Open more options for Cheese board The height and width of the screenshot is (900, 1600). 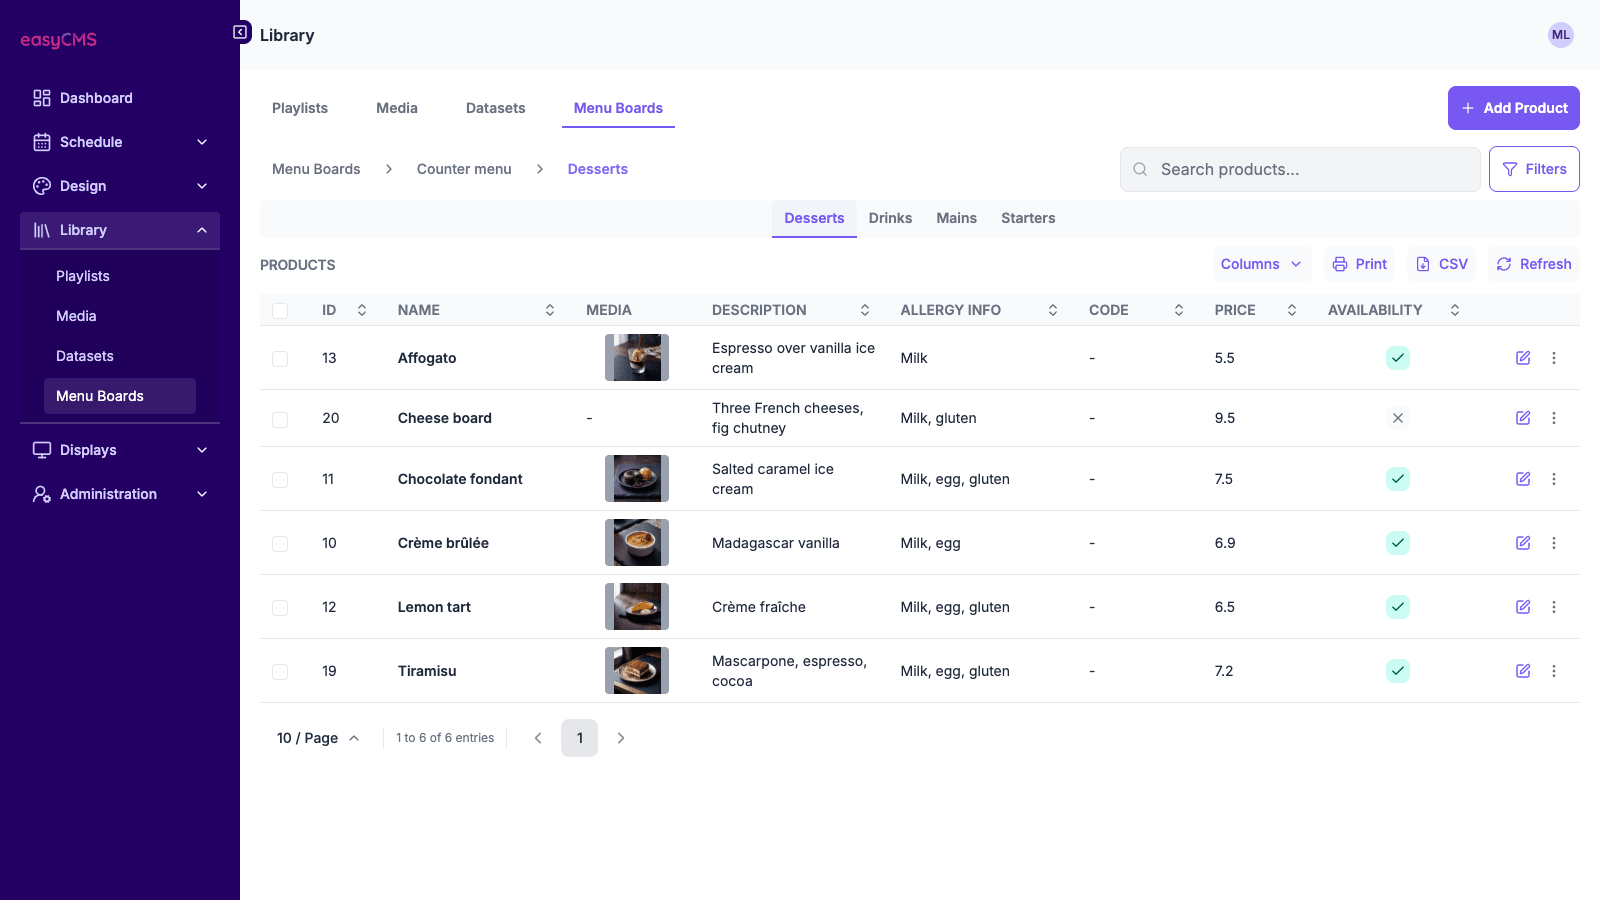point(1554,418)
